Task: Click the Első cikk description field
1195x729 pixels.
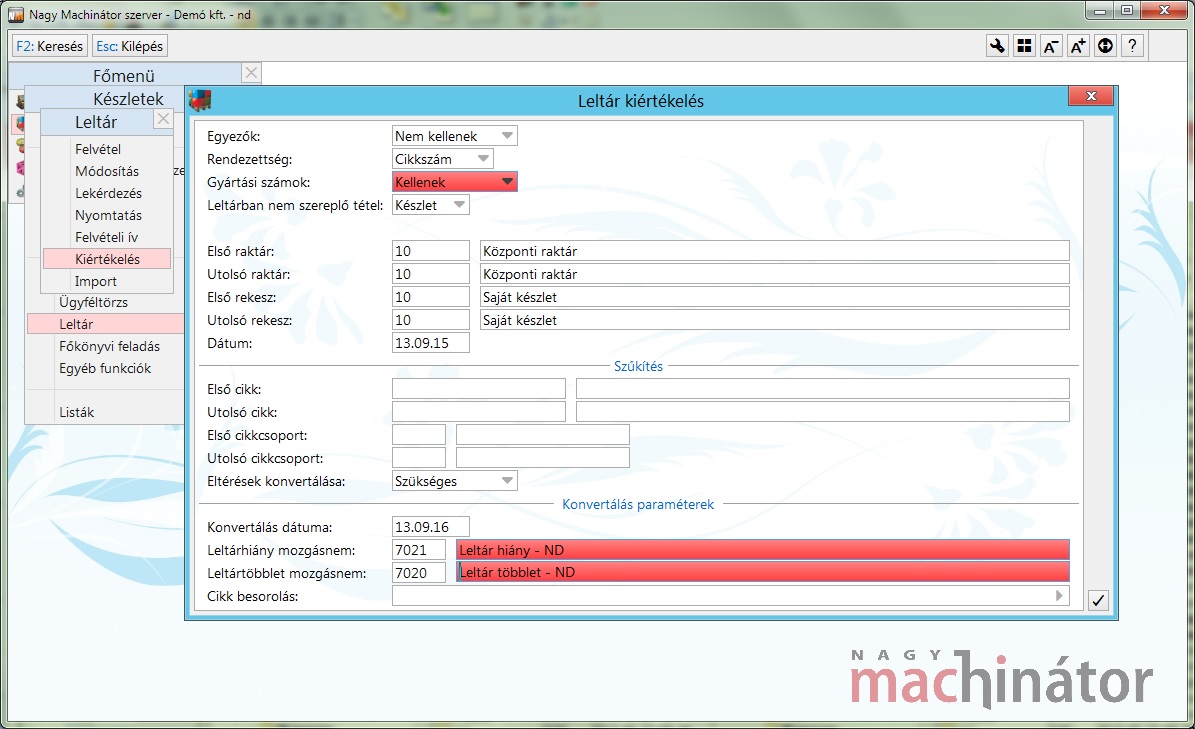Action: (x=822, y=389)
